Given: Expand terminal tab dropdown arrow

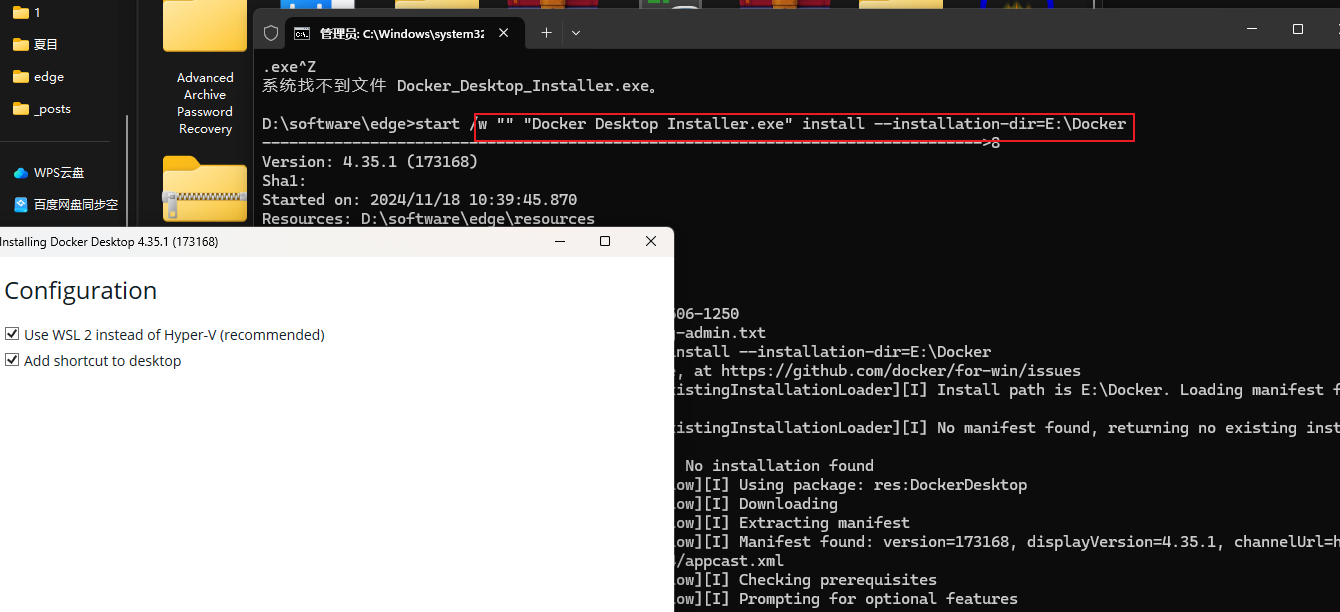Looking at the screenshot, I should 576,33.
